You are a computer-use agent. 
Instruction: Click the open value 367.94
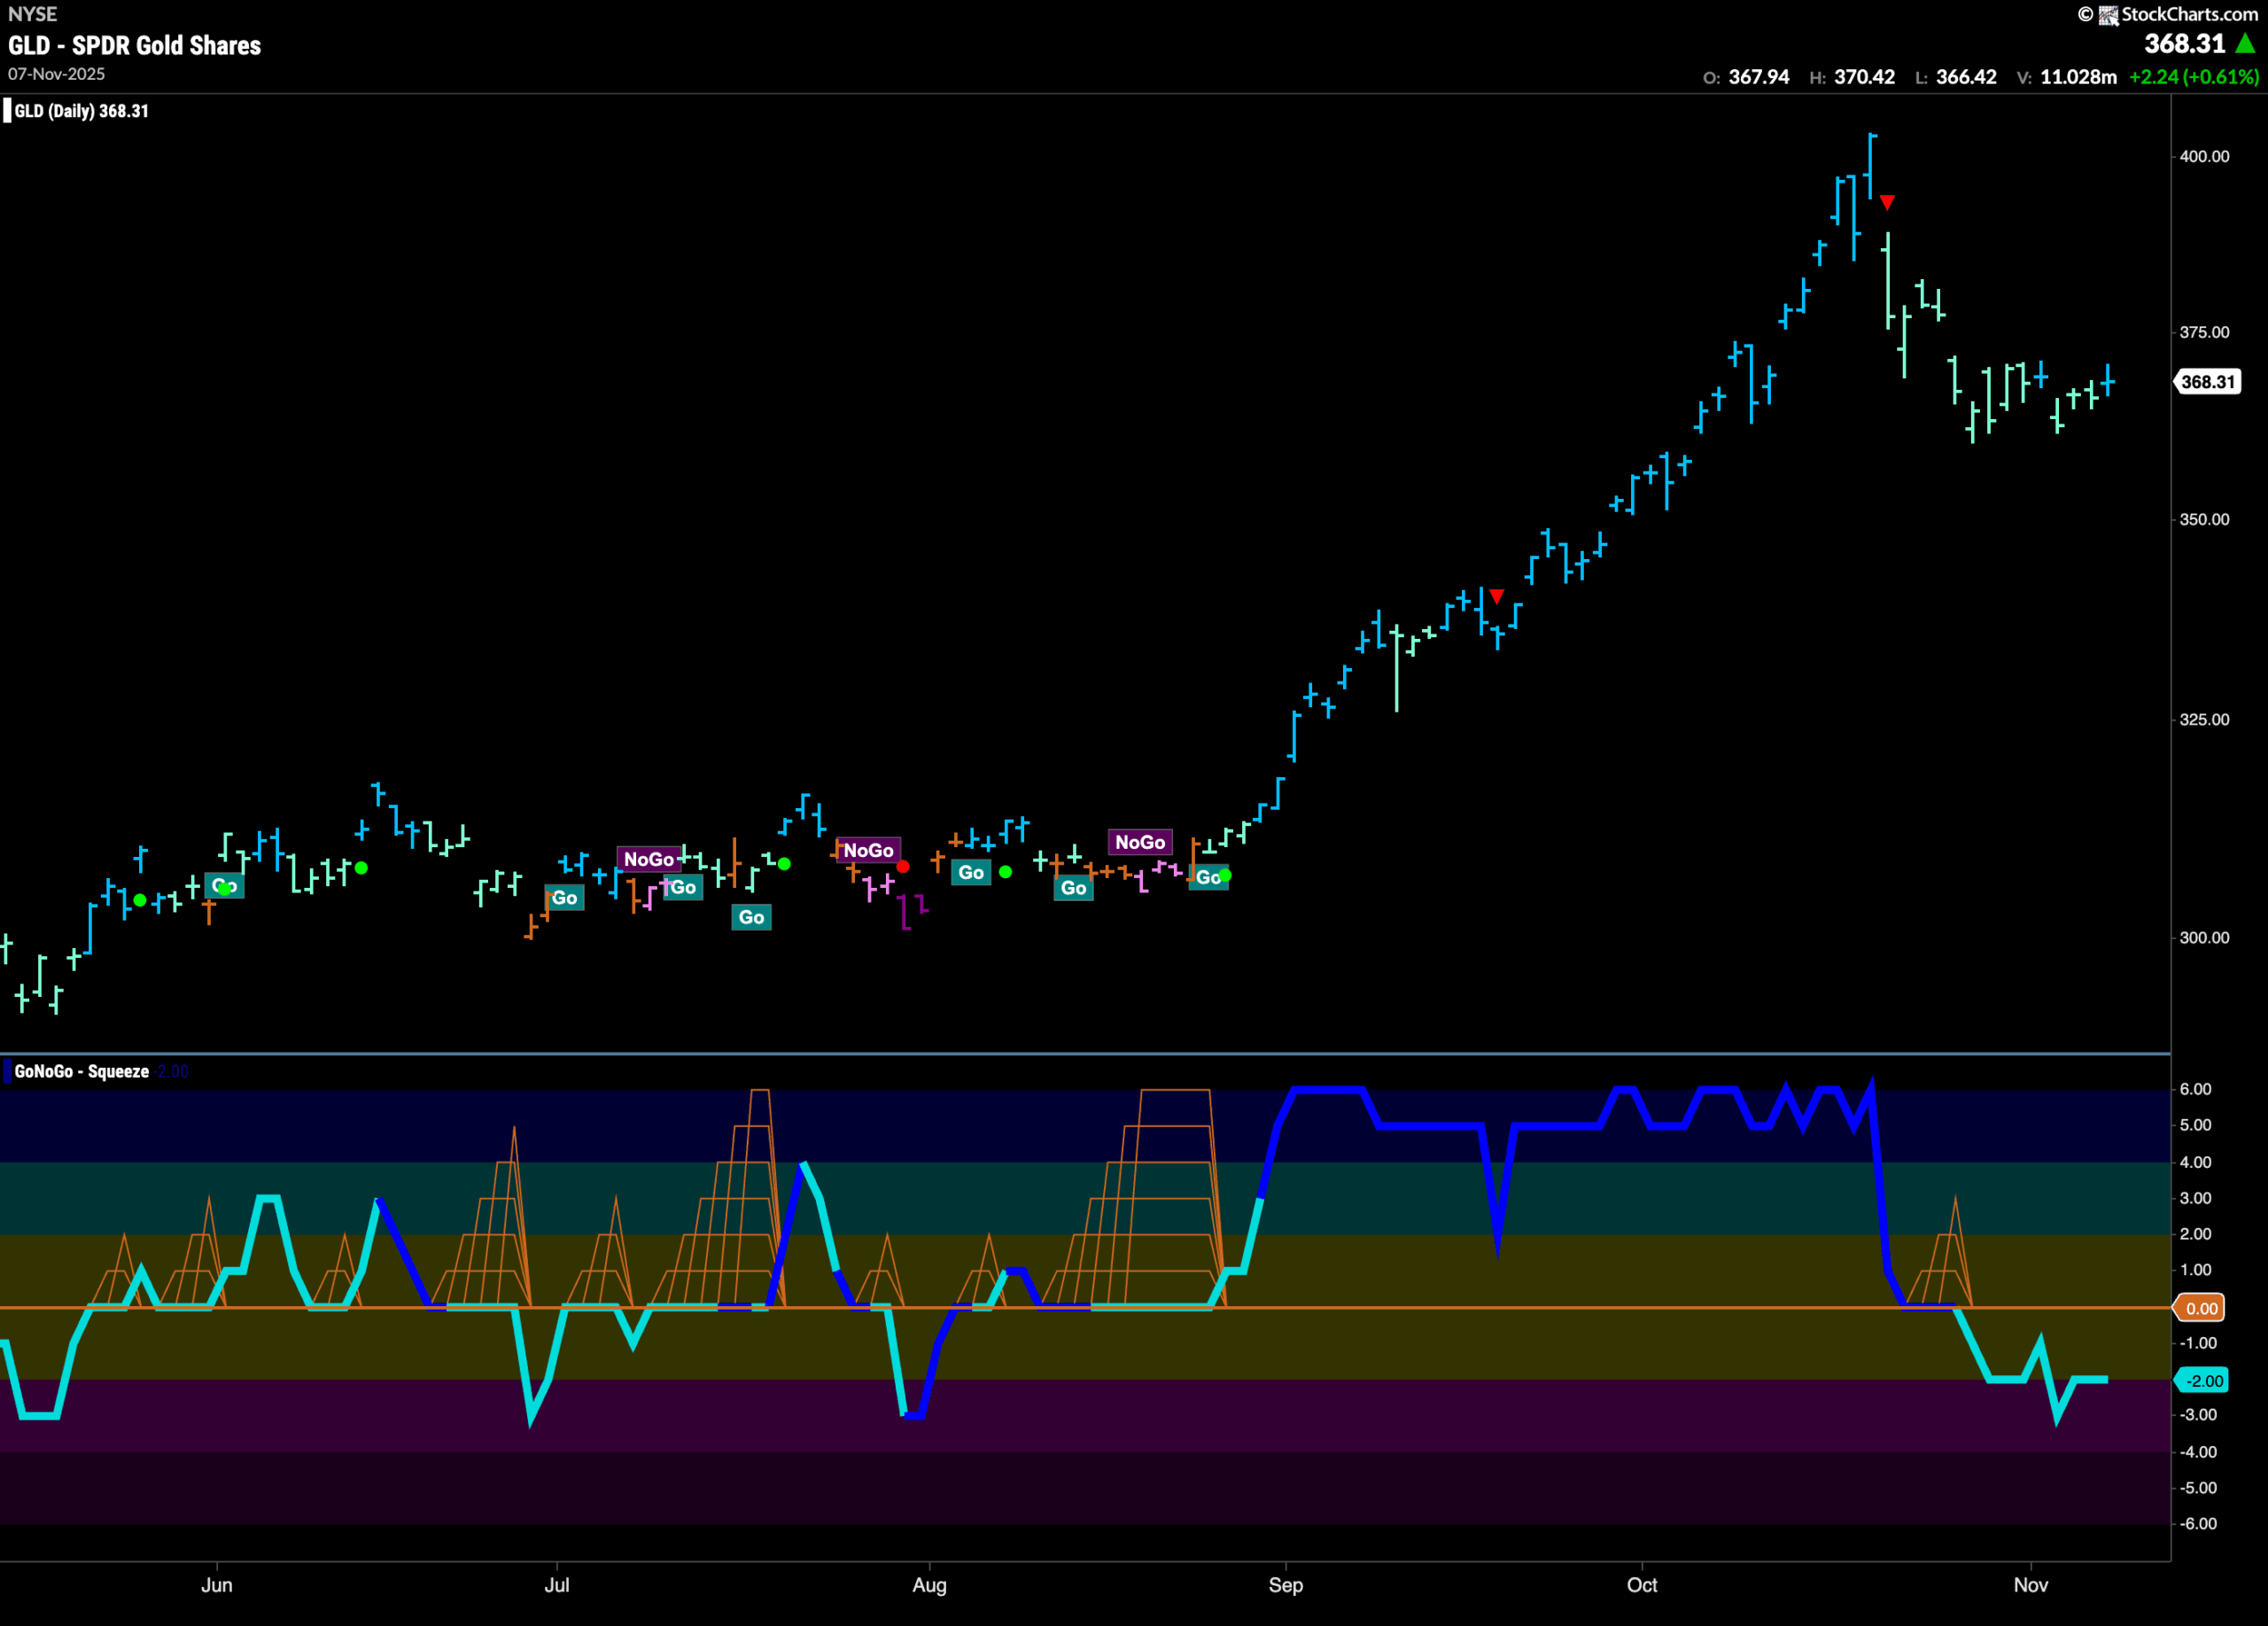(1758, 77)
